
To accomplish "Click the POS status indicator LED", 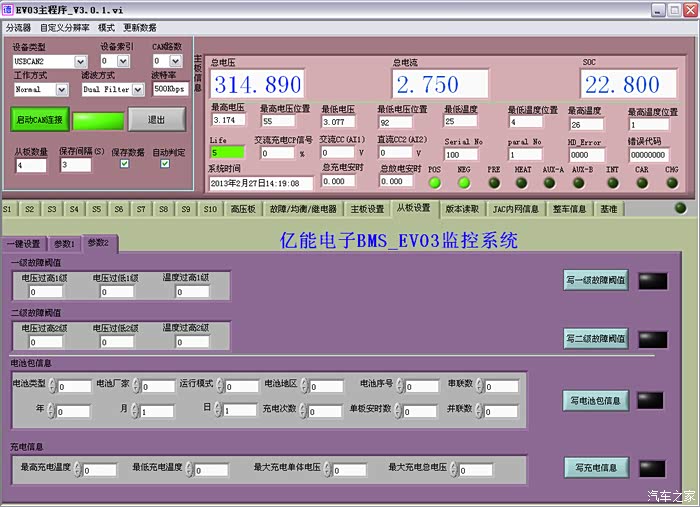I will pos(434,182).
